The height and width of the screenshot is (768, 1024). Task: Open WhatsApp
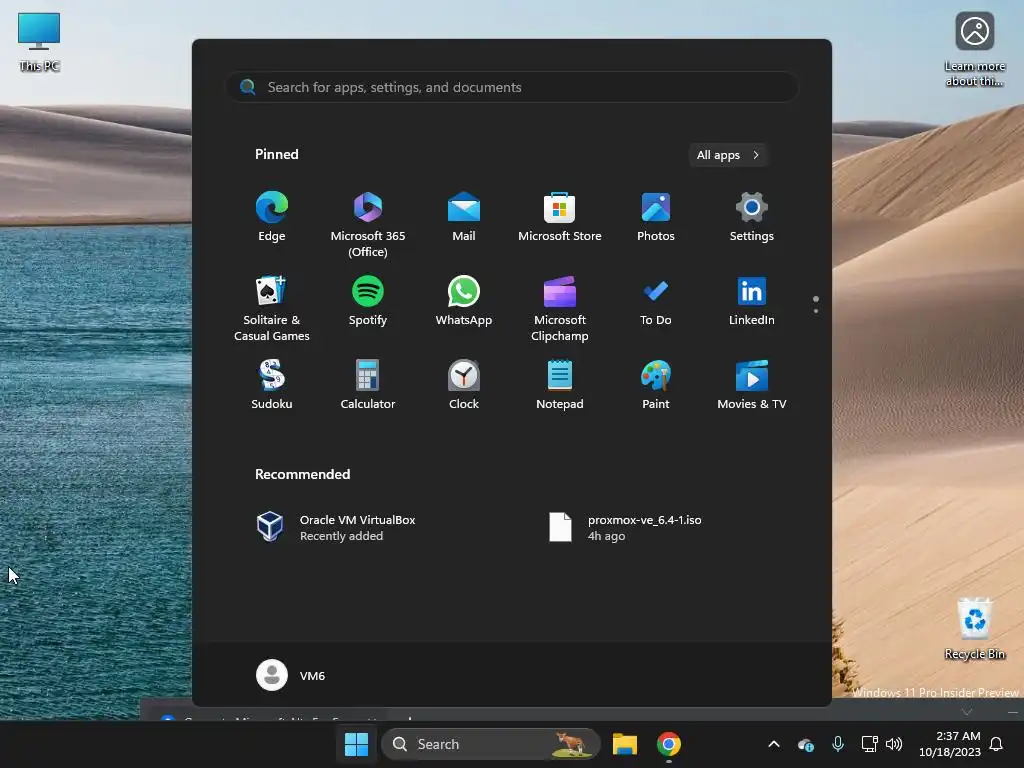point(464,302)
